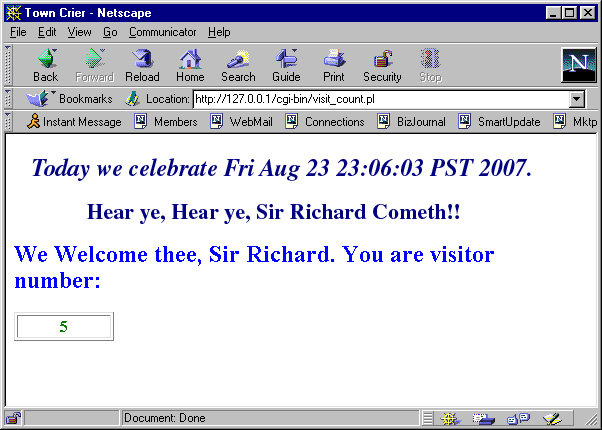Expand the Location history dropdown arrow
The image size is (602, 430).
click(x=577, y=99)
